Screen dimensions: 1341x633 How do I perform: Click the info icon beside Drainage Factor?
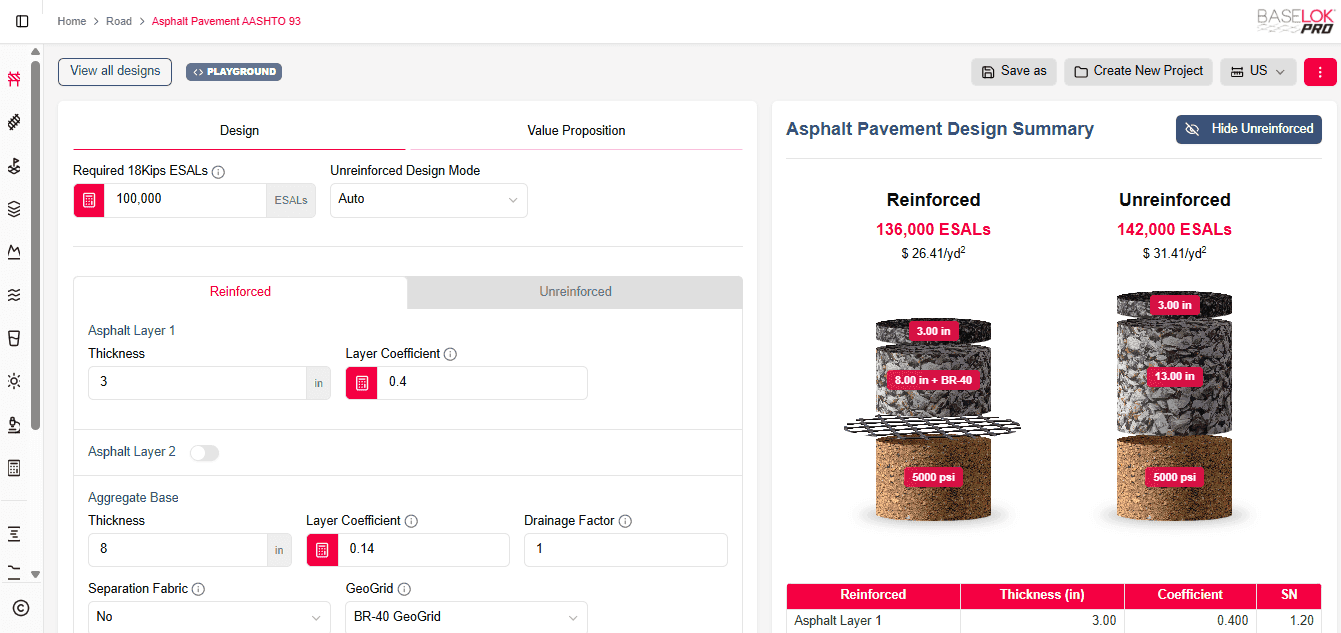click(625, 521)
